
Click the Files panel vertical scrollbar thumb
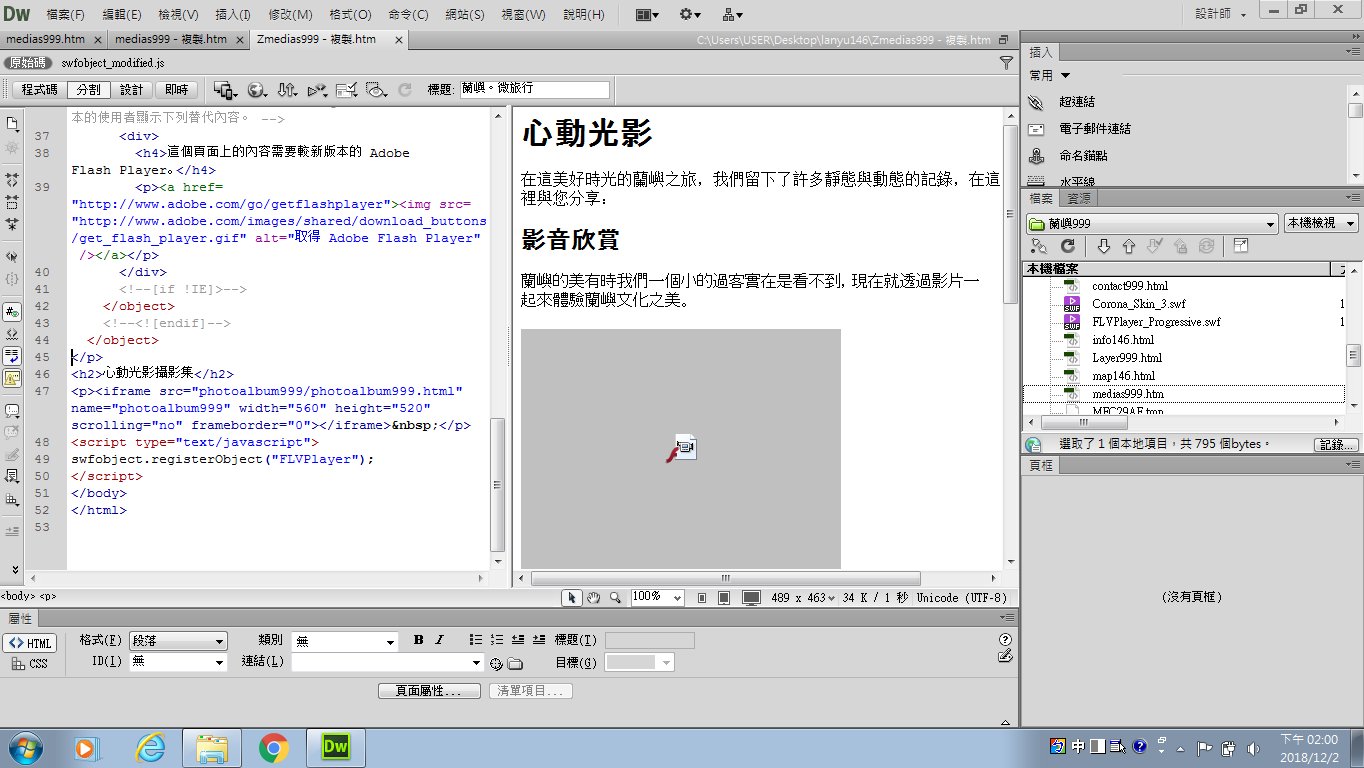tap(1354, 355)
